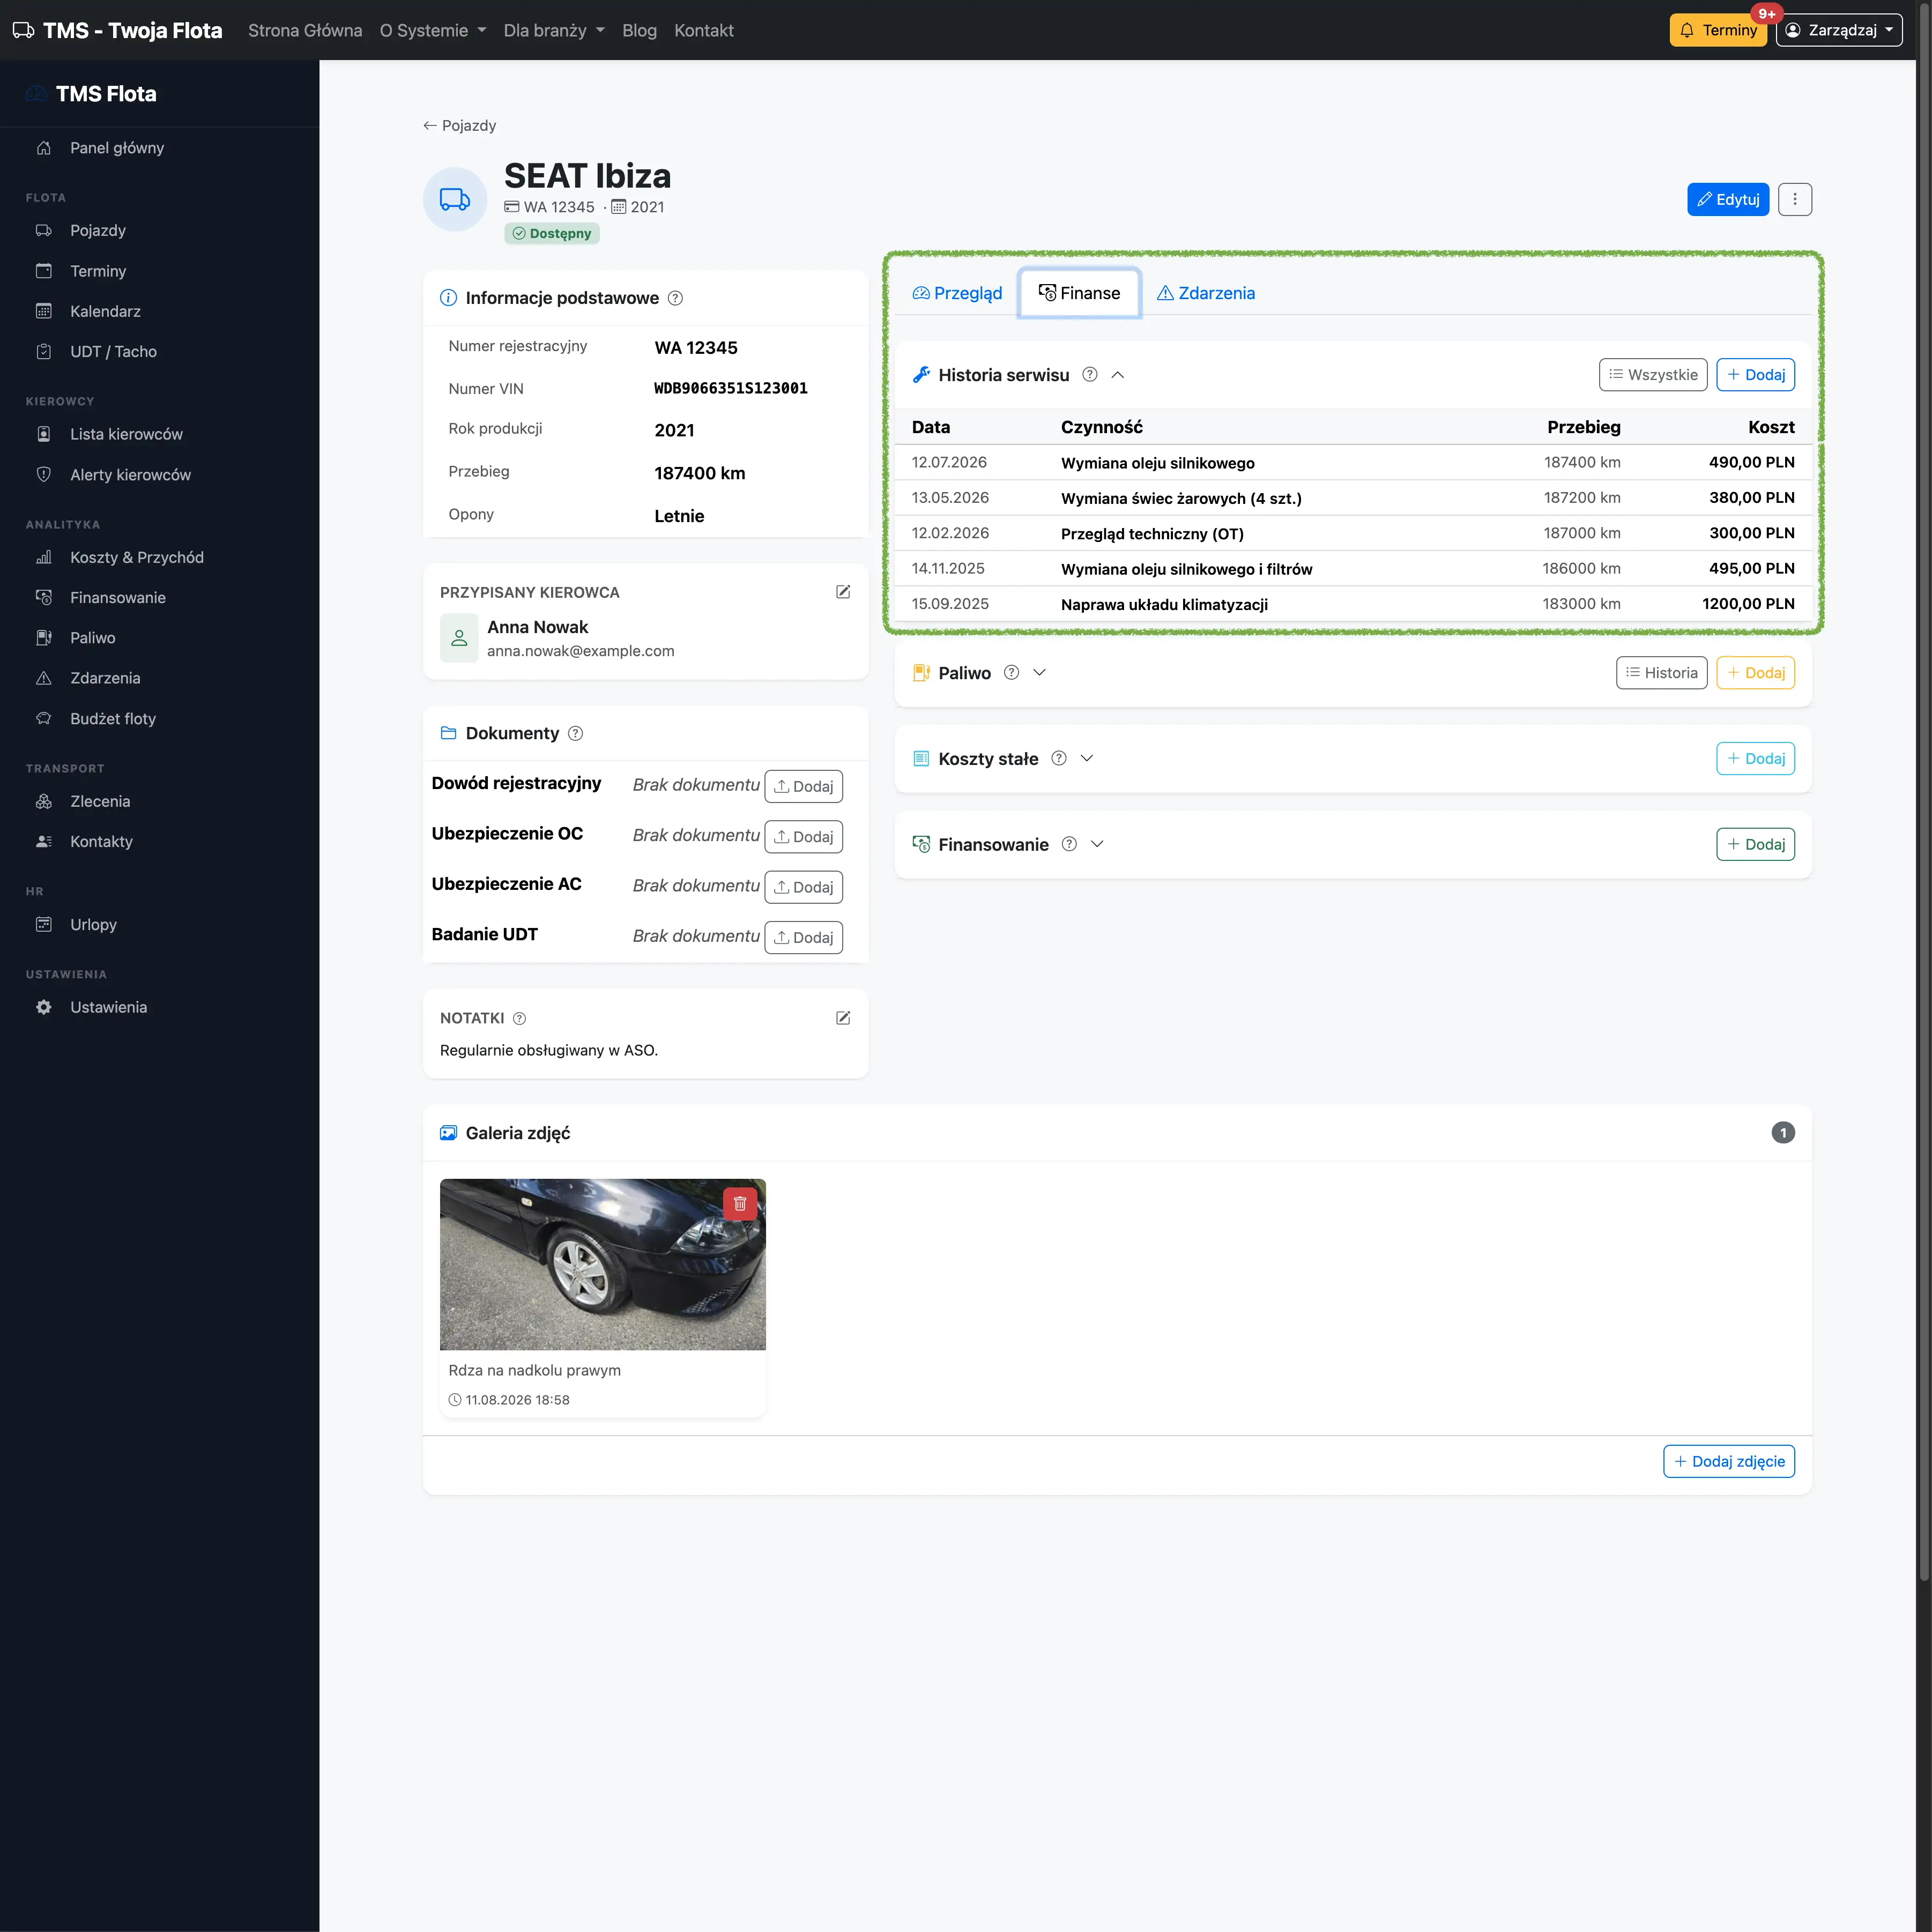This screenshot has width=1932, height=1932.
Task: Expand the Finansowanie section
Action: coord(1097,845)
